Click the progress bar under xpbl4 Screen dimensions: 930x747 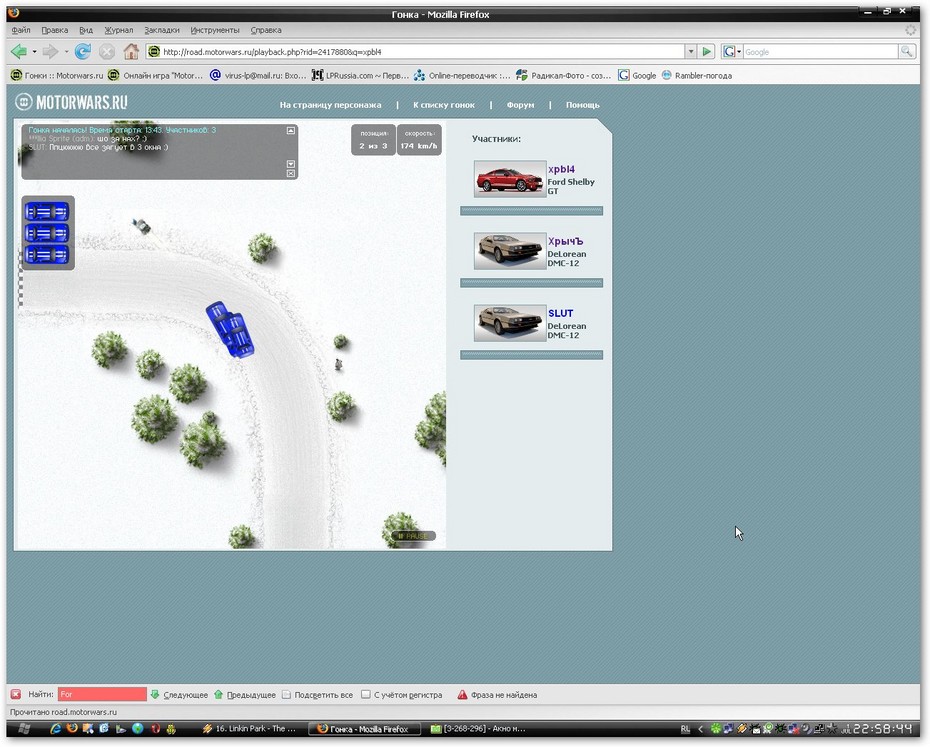click(531, 211)
